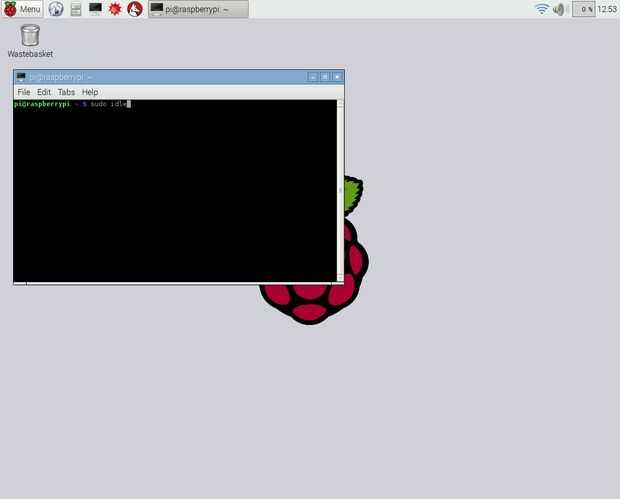Viewport: 620px width, 499px height.
Task: Open the Wolfram wolf icon
Action: click(x=135, y=9)
